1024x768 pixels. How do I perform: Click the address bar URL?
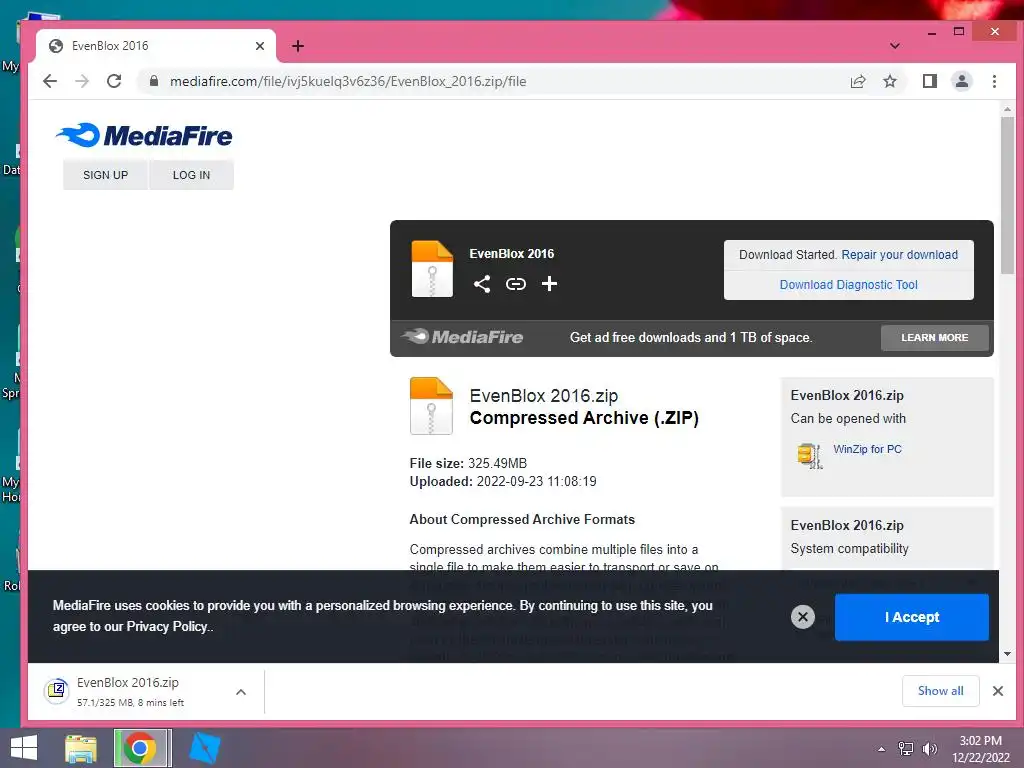coord(348,81)
